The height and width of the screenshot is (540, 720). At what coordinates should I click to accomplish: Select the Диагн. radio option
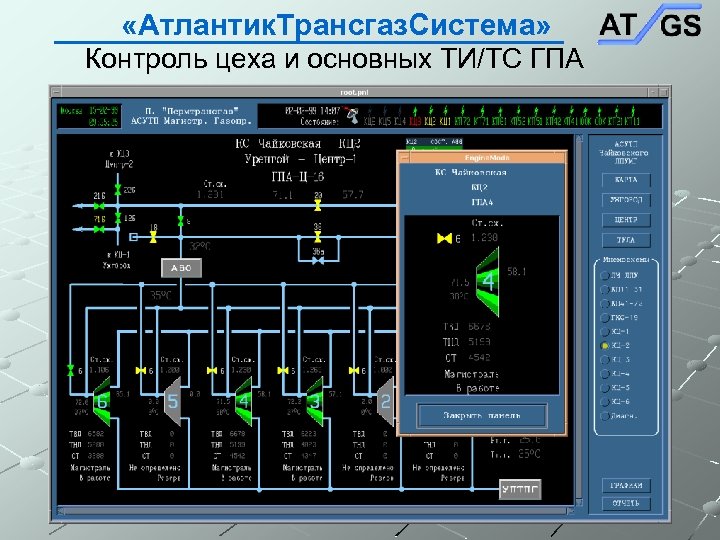[x=605, y=416]
